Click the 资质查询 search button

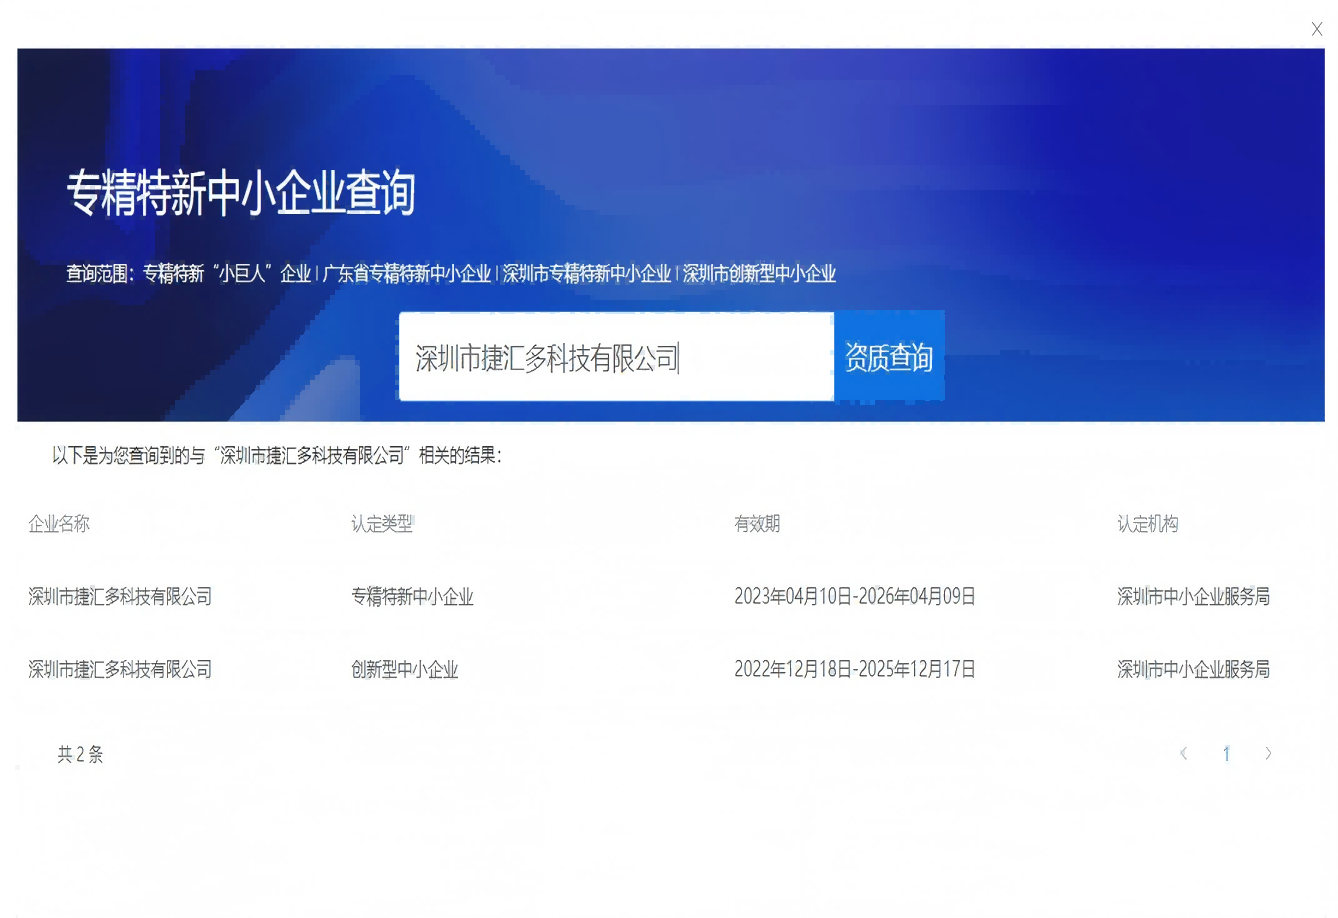tap(890, 355)
